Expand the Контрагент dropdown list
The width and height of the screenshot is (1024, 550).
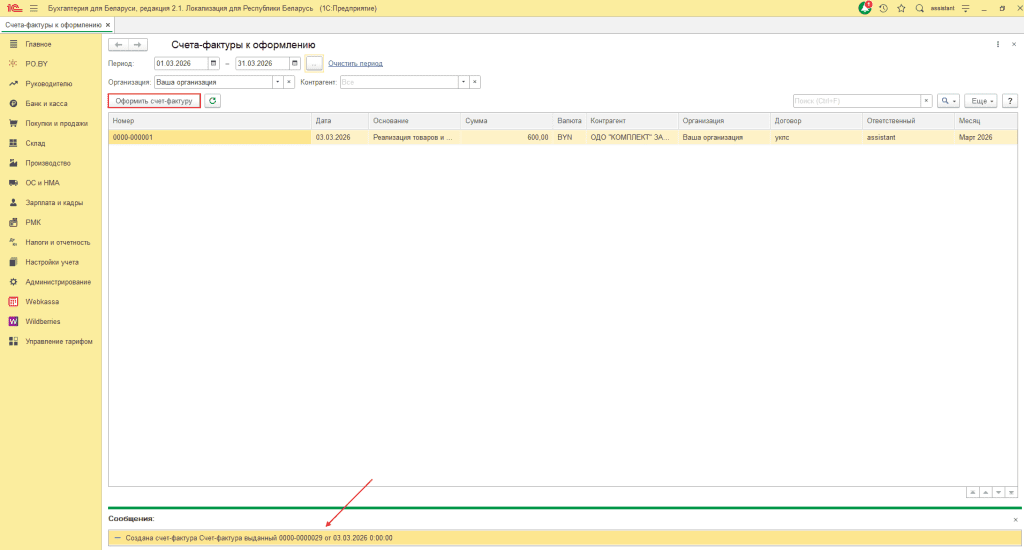pos(462,82)
